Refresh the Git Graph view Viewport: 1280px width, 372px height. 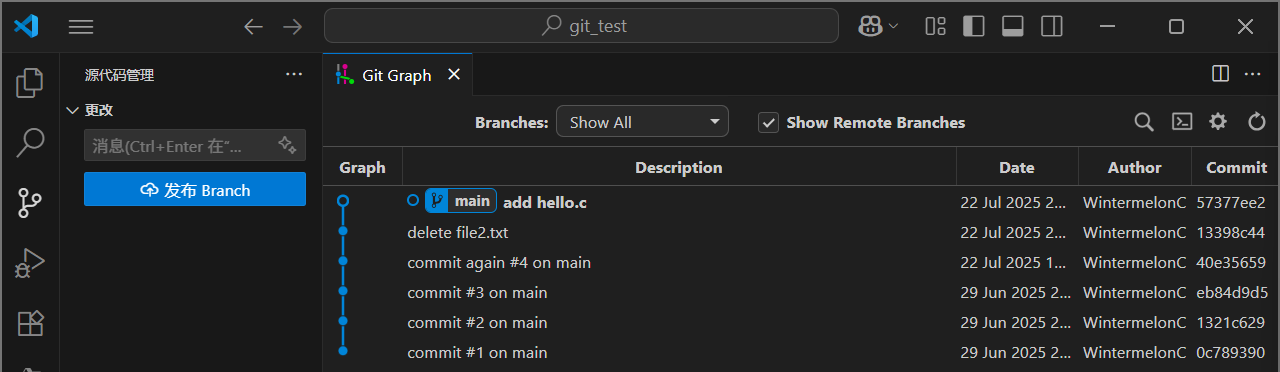(x=1257, y=122)
